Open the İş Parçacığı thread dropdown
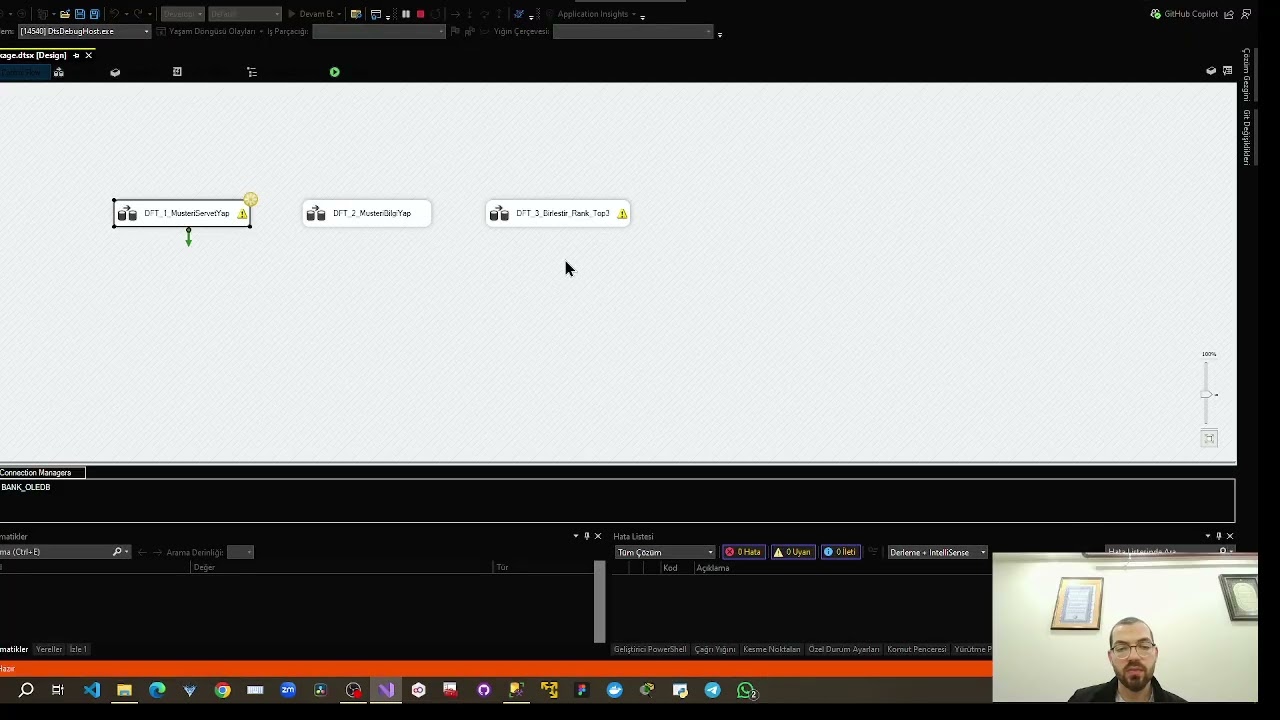Viewport: 1280px width, 720px height. pyautogui.click(x=379, y=31)
